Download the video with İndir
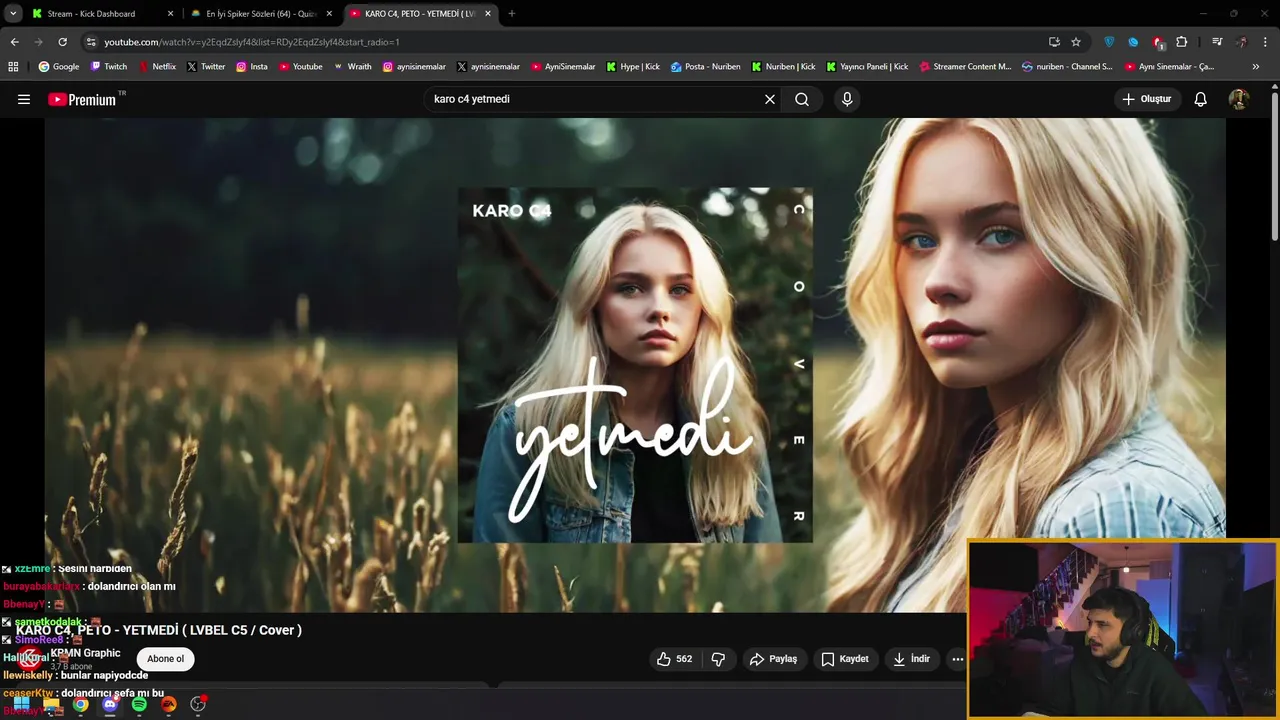Viewport: 1280px width, 720px height. tap(912, 659)
